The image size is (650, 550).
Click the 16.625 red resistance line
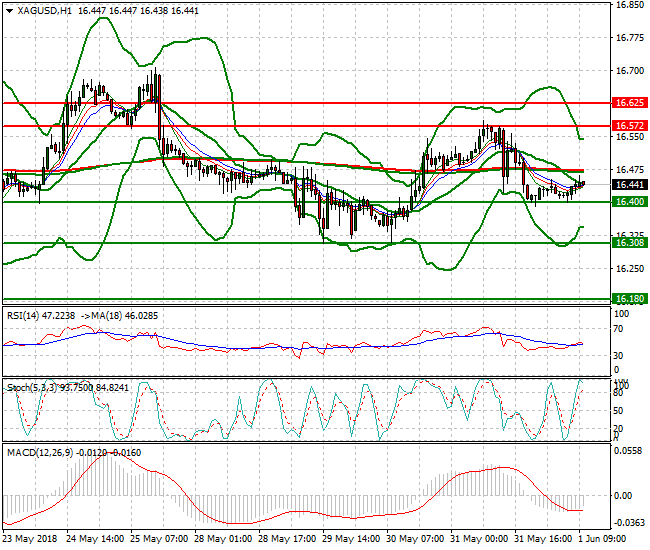[300, 102]
